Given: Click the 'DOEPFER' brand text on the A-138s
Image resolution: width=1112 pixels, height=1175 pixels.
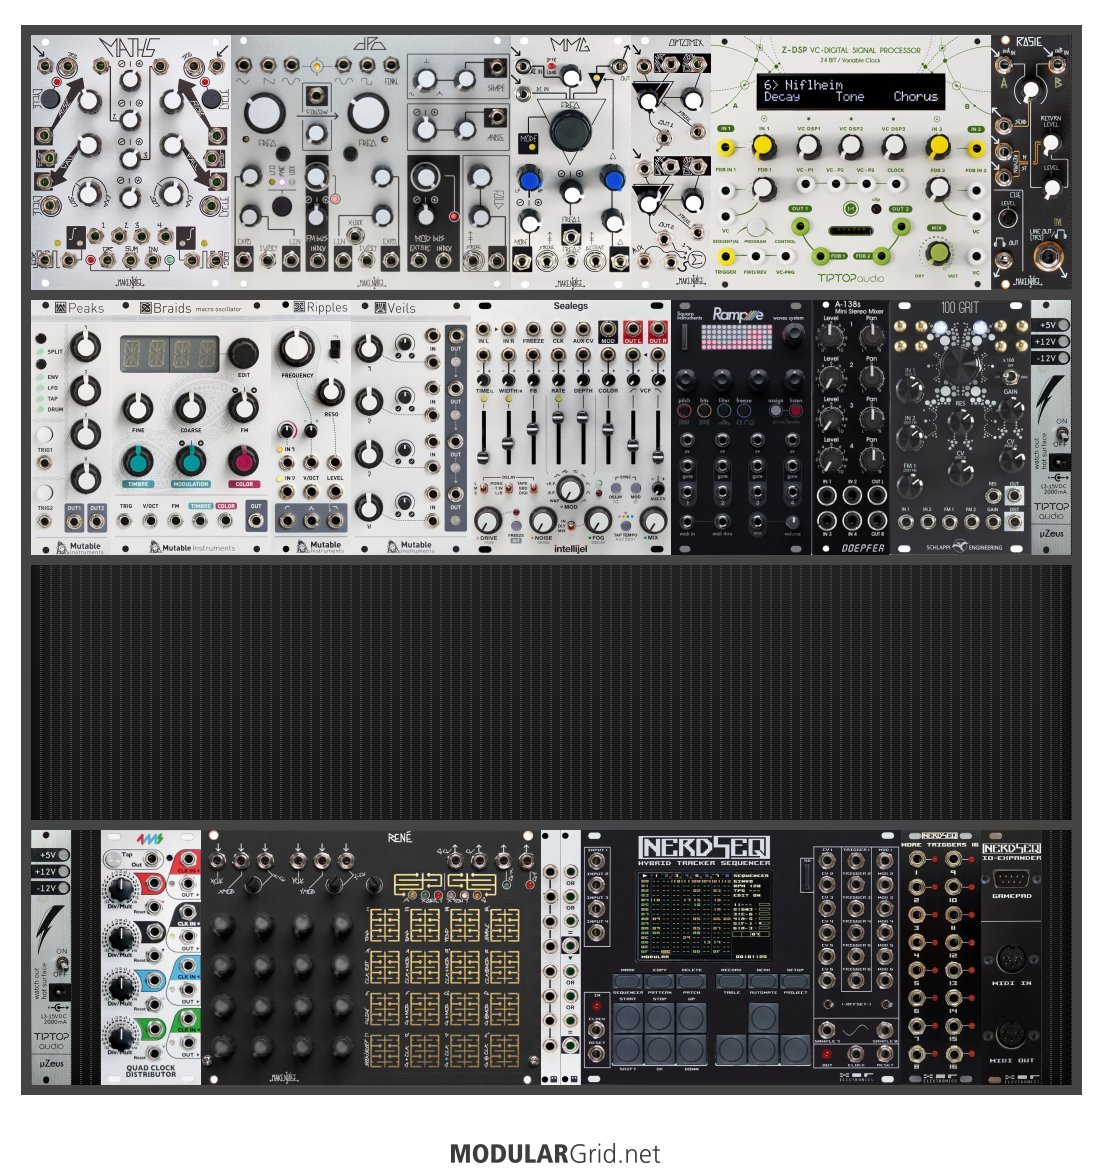Looking at the screenshot, I should coord(862,548).
